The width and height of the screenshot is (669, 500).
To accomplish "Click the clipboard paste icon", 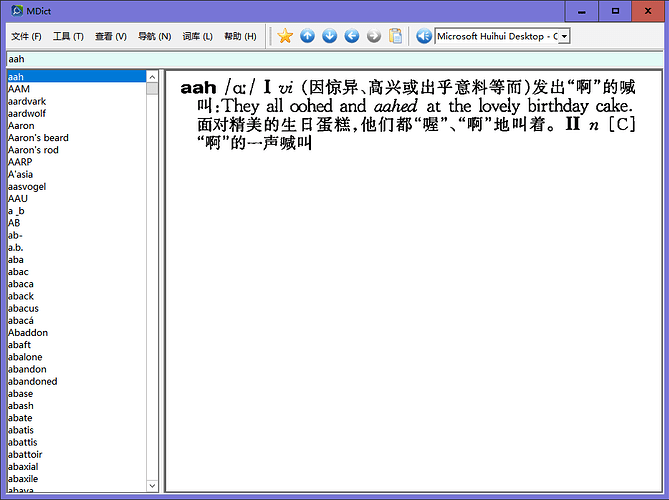I will pyautogui.click(x=396, y=36).
